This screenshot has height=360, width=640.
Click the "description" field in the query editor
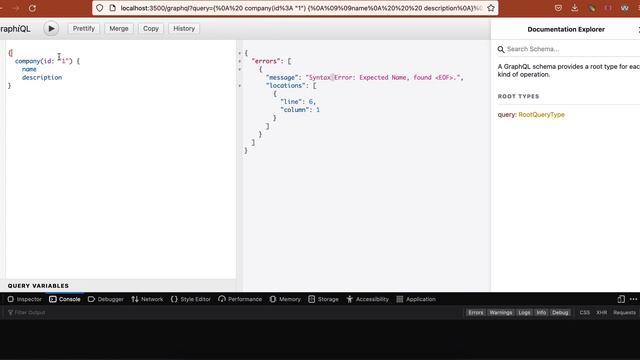pos(42,78)
